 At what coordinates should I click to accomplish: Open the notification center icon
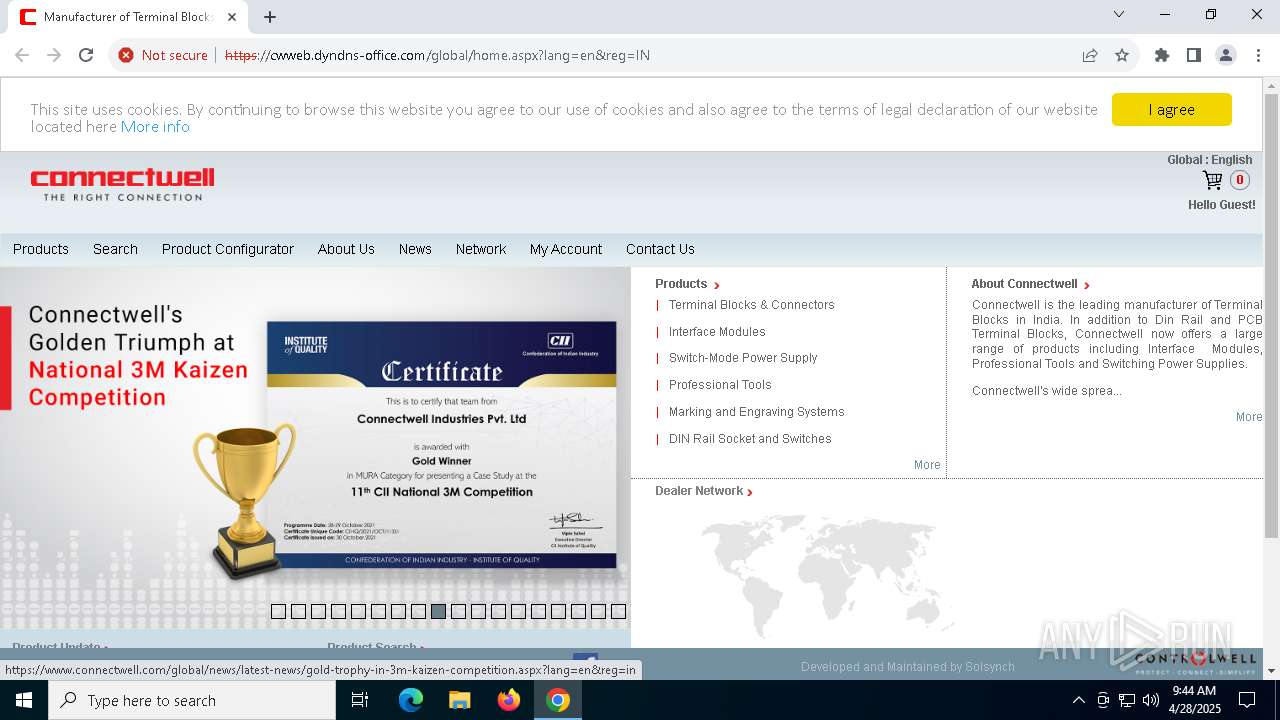tap(1247, 700)
